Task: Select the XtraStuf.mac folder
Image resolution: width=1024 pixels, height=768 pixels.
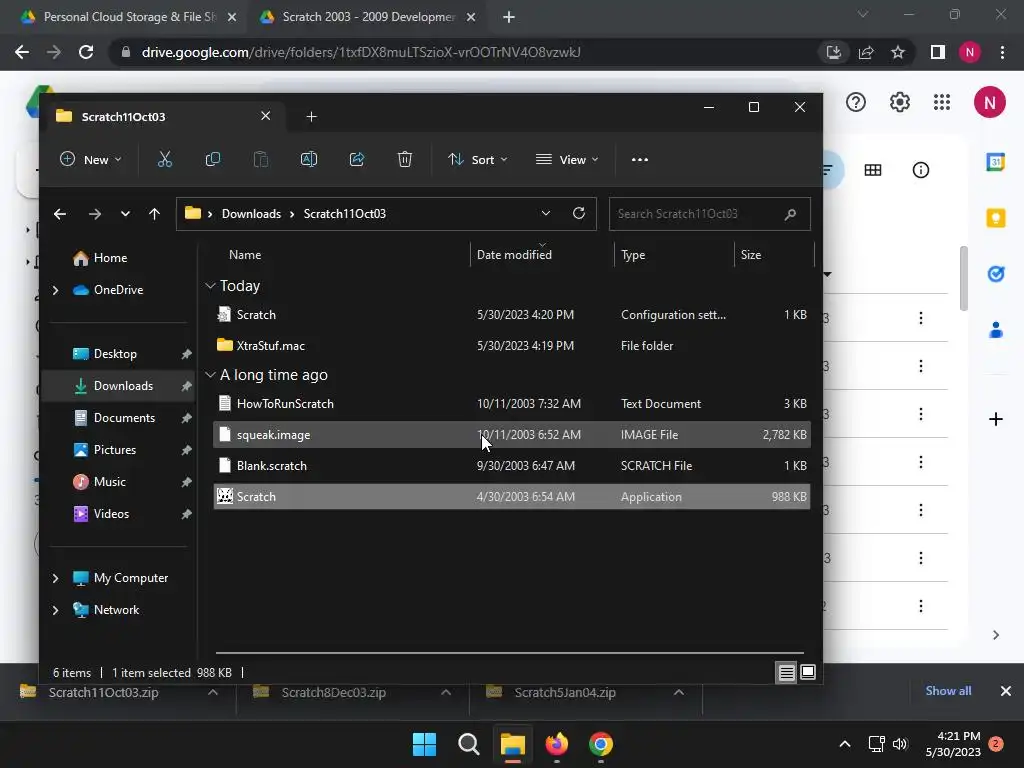Action: [511, 345]
